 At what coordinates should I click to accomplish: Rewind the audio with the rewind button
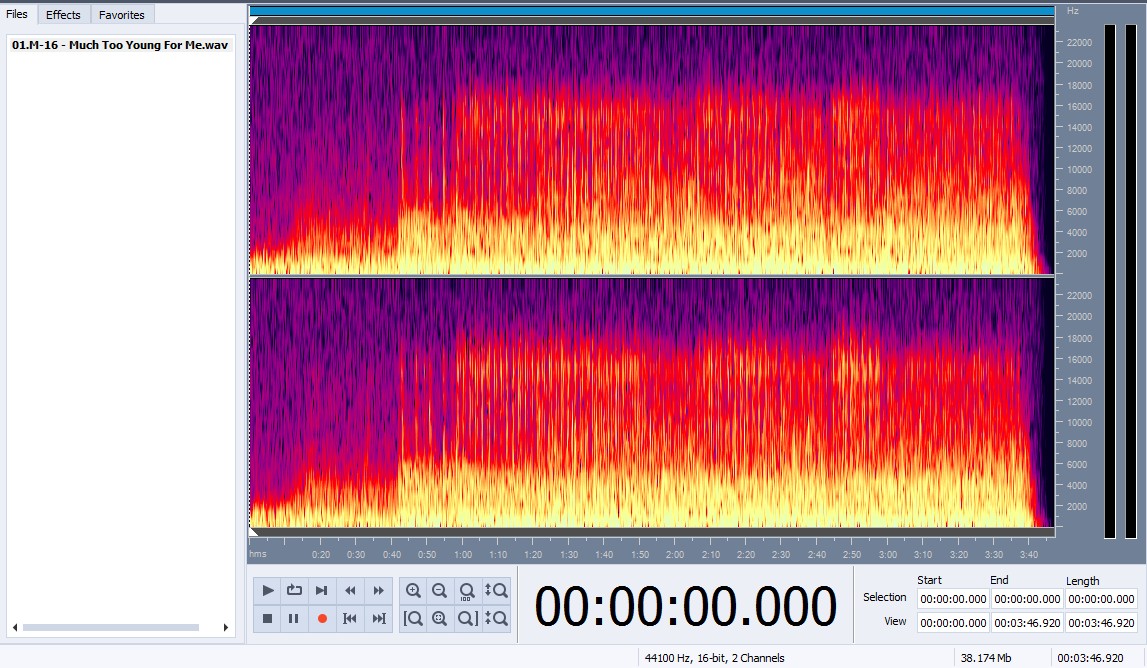tap(350, 590)
